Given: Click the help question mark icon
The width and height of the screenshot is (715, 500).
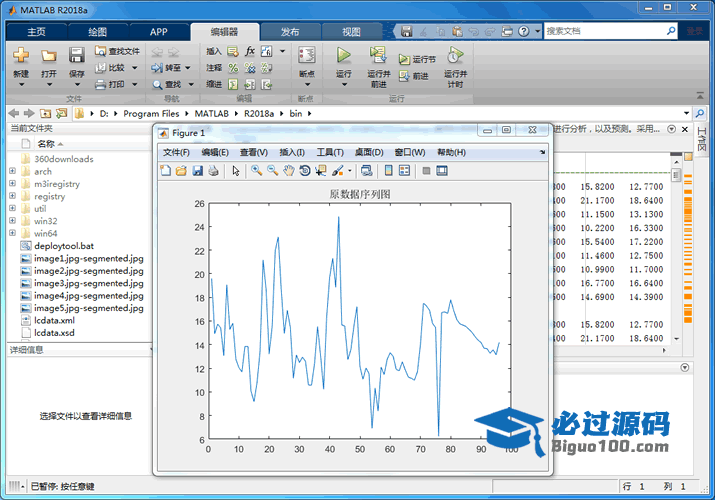Looking at the screenshot, I should tap(524, 31).
